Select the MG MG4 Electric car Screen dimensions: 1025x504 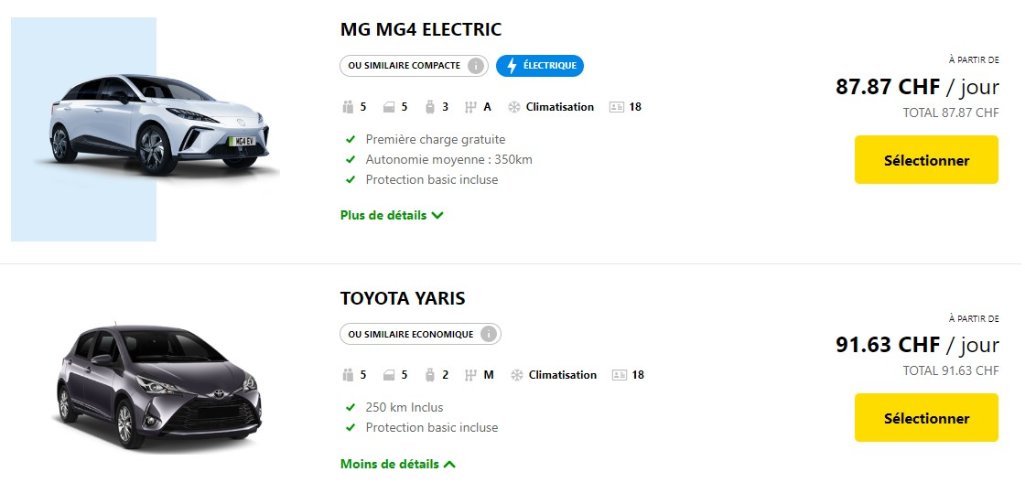click(x=926, y=160)
